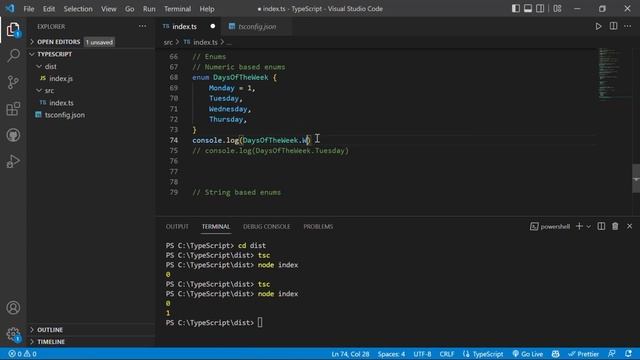The width and height of the screenshot is (640, 360).
Task: Click the Go Live status button
Action: 528,354
